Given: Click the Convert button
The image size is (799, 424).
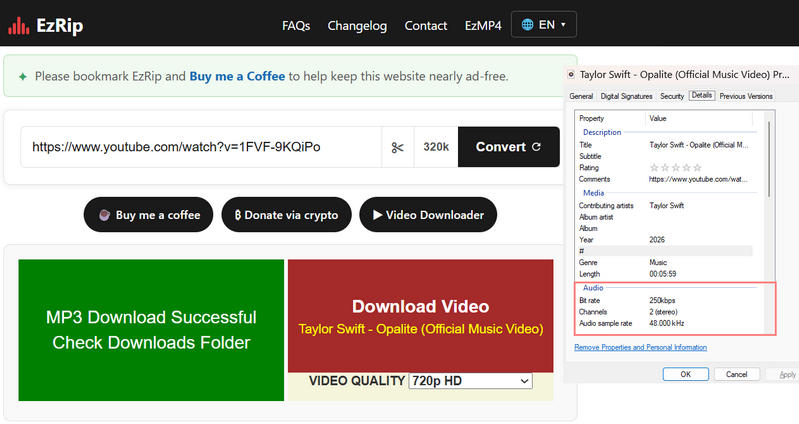Looking at the screenshot, I should click(x=509, y=147).
